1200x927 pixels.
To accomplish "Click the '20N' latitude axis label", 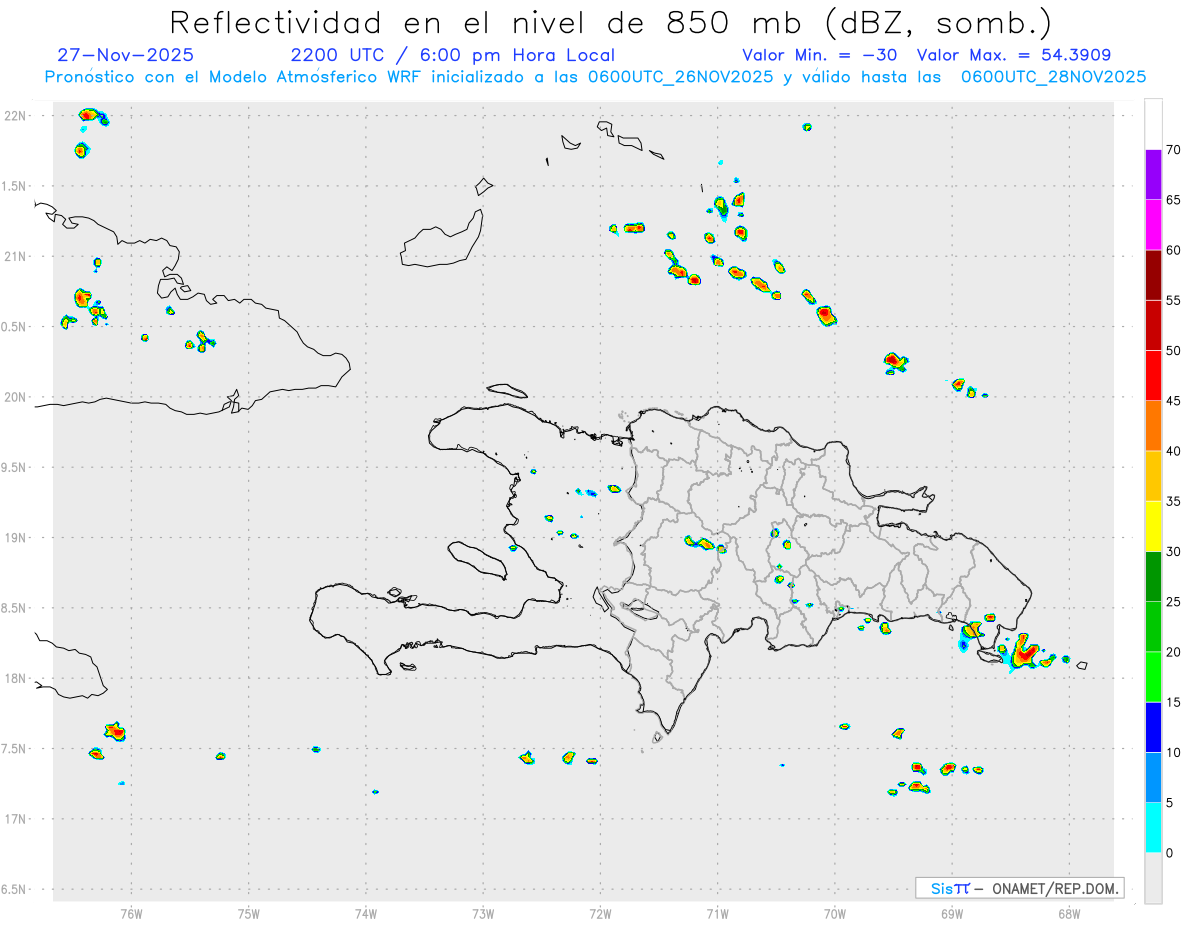I will pyautogui.click(x=15, y=397).
